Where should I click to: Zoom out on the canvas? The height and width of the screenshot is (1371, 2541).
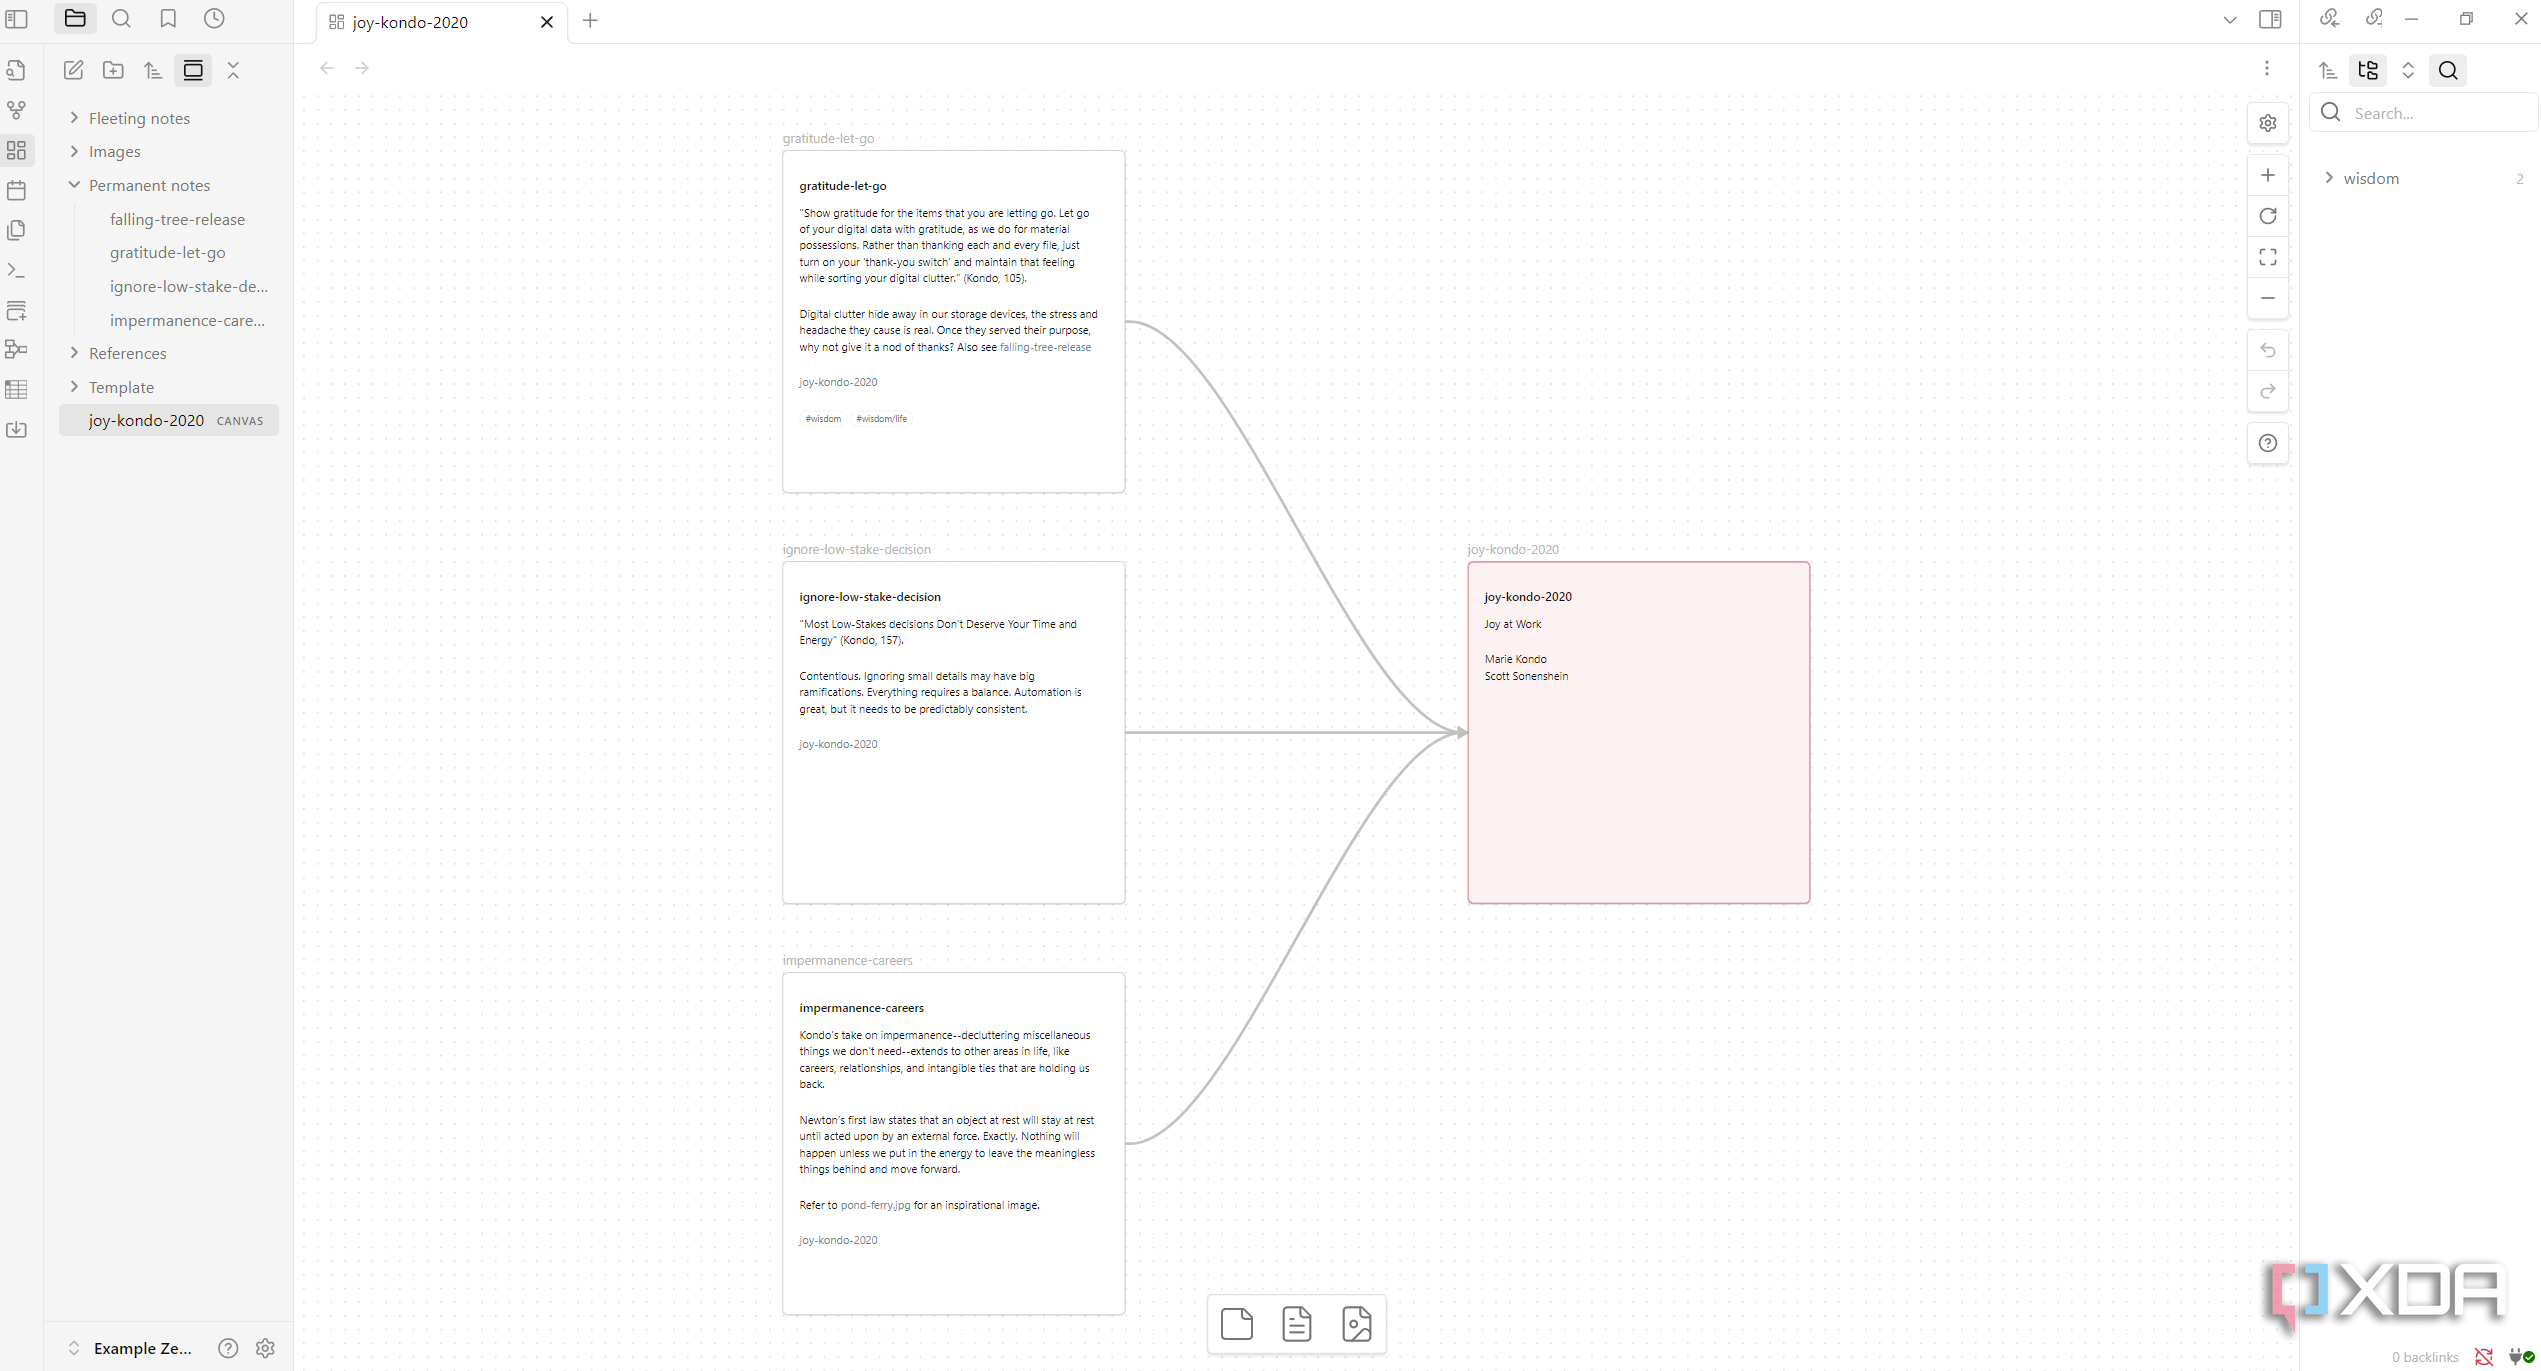tap(2268, 298)
